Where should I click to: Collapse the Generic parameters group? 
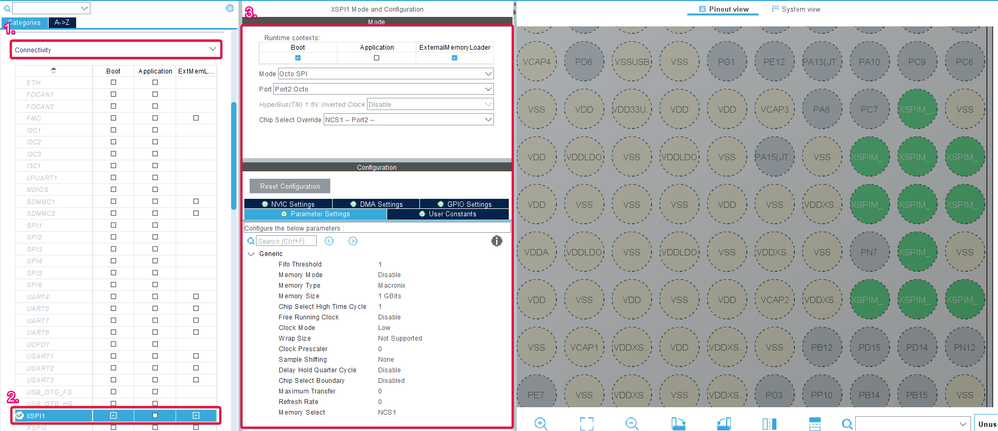tap(251, 253)
